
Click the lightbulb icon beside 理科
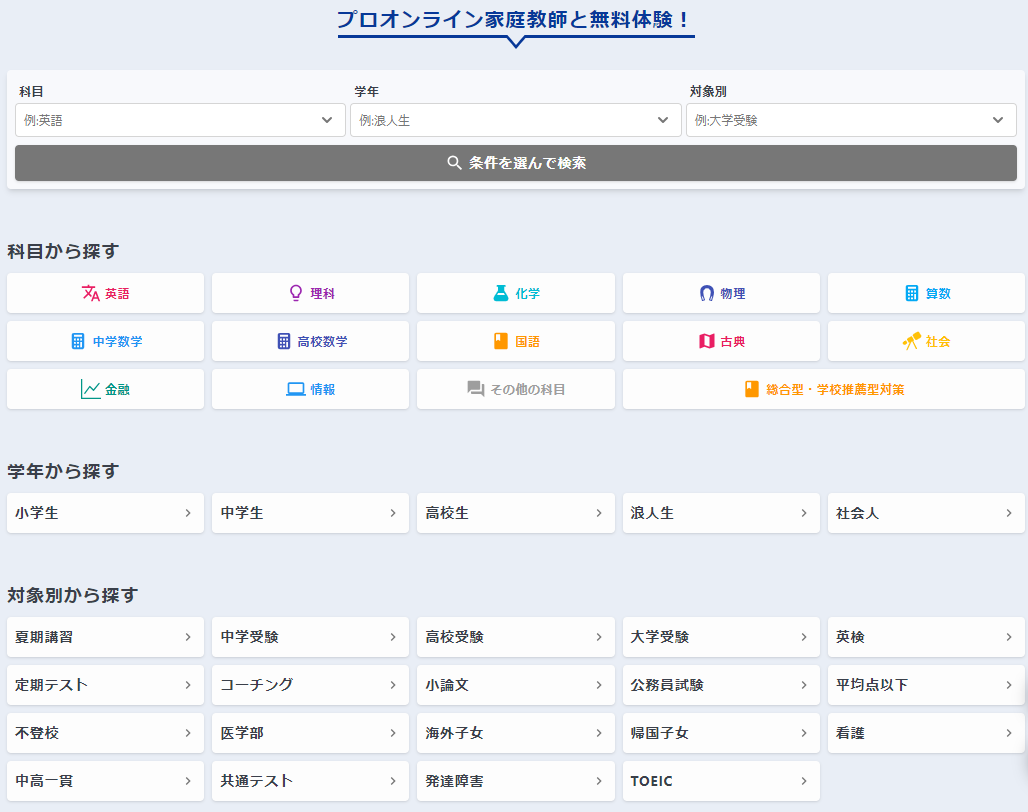[x=296, y=293]
